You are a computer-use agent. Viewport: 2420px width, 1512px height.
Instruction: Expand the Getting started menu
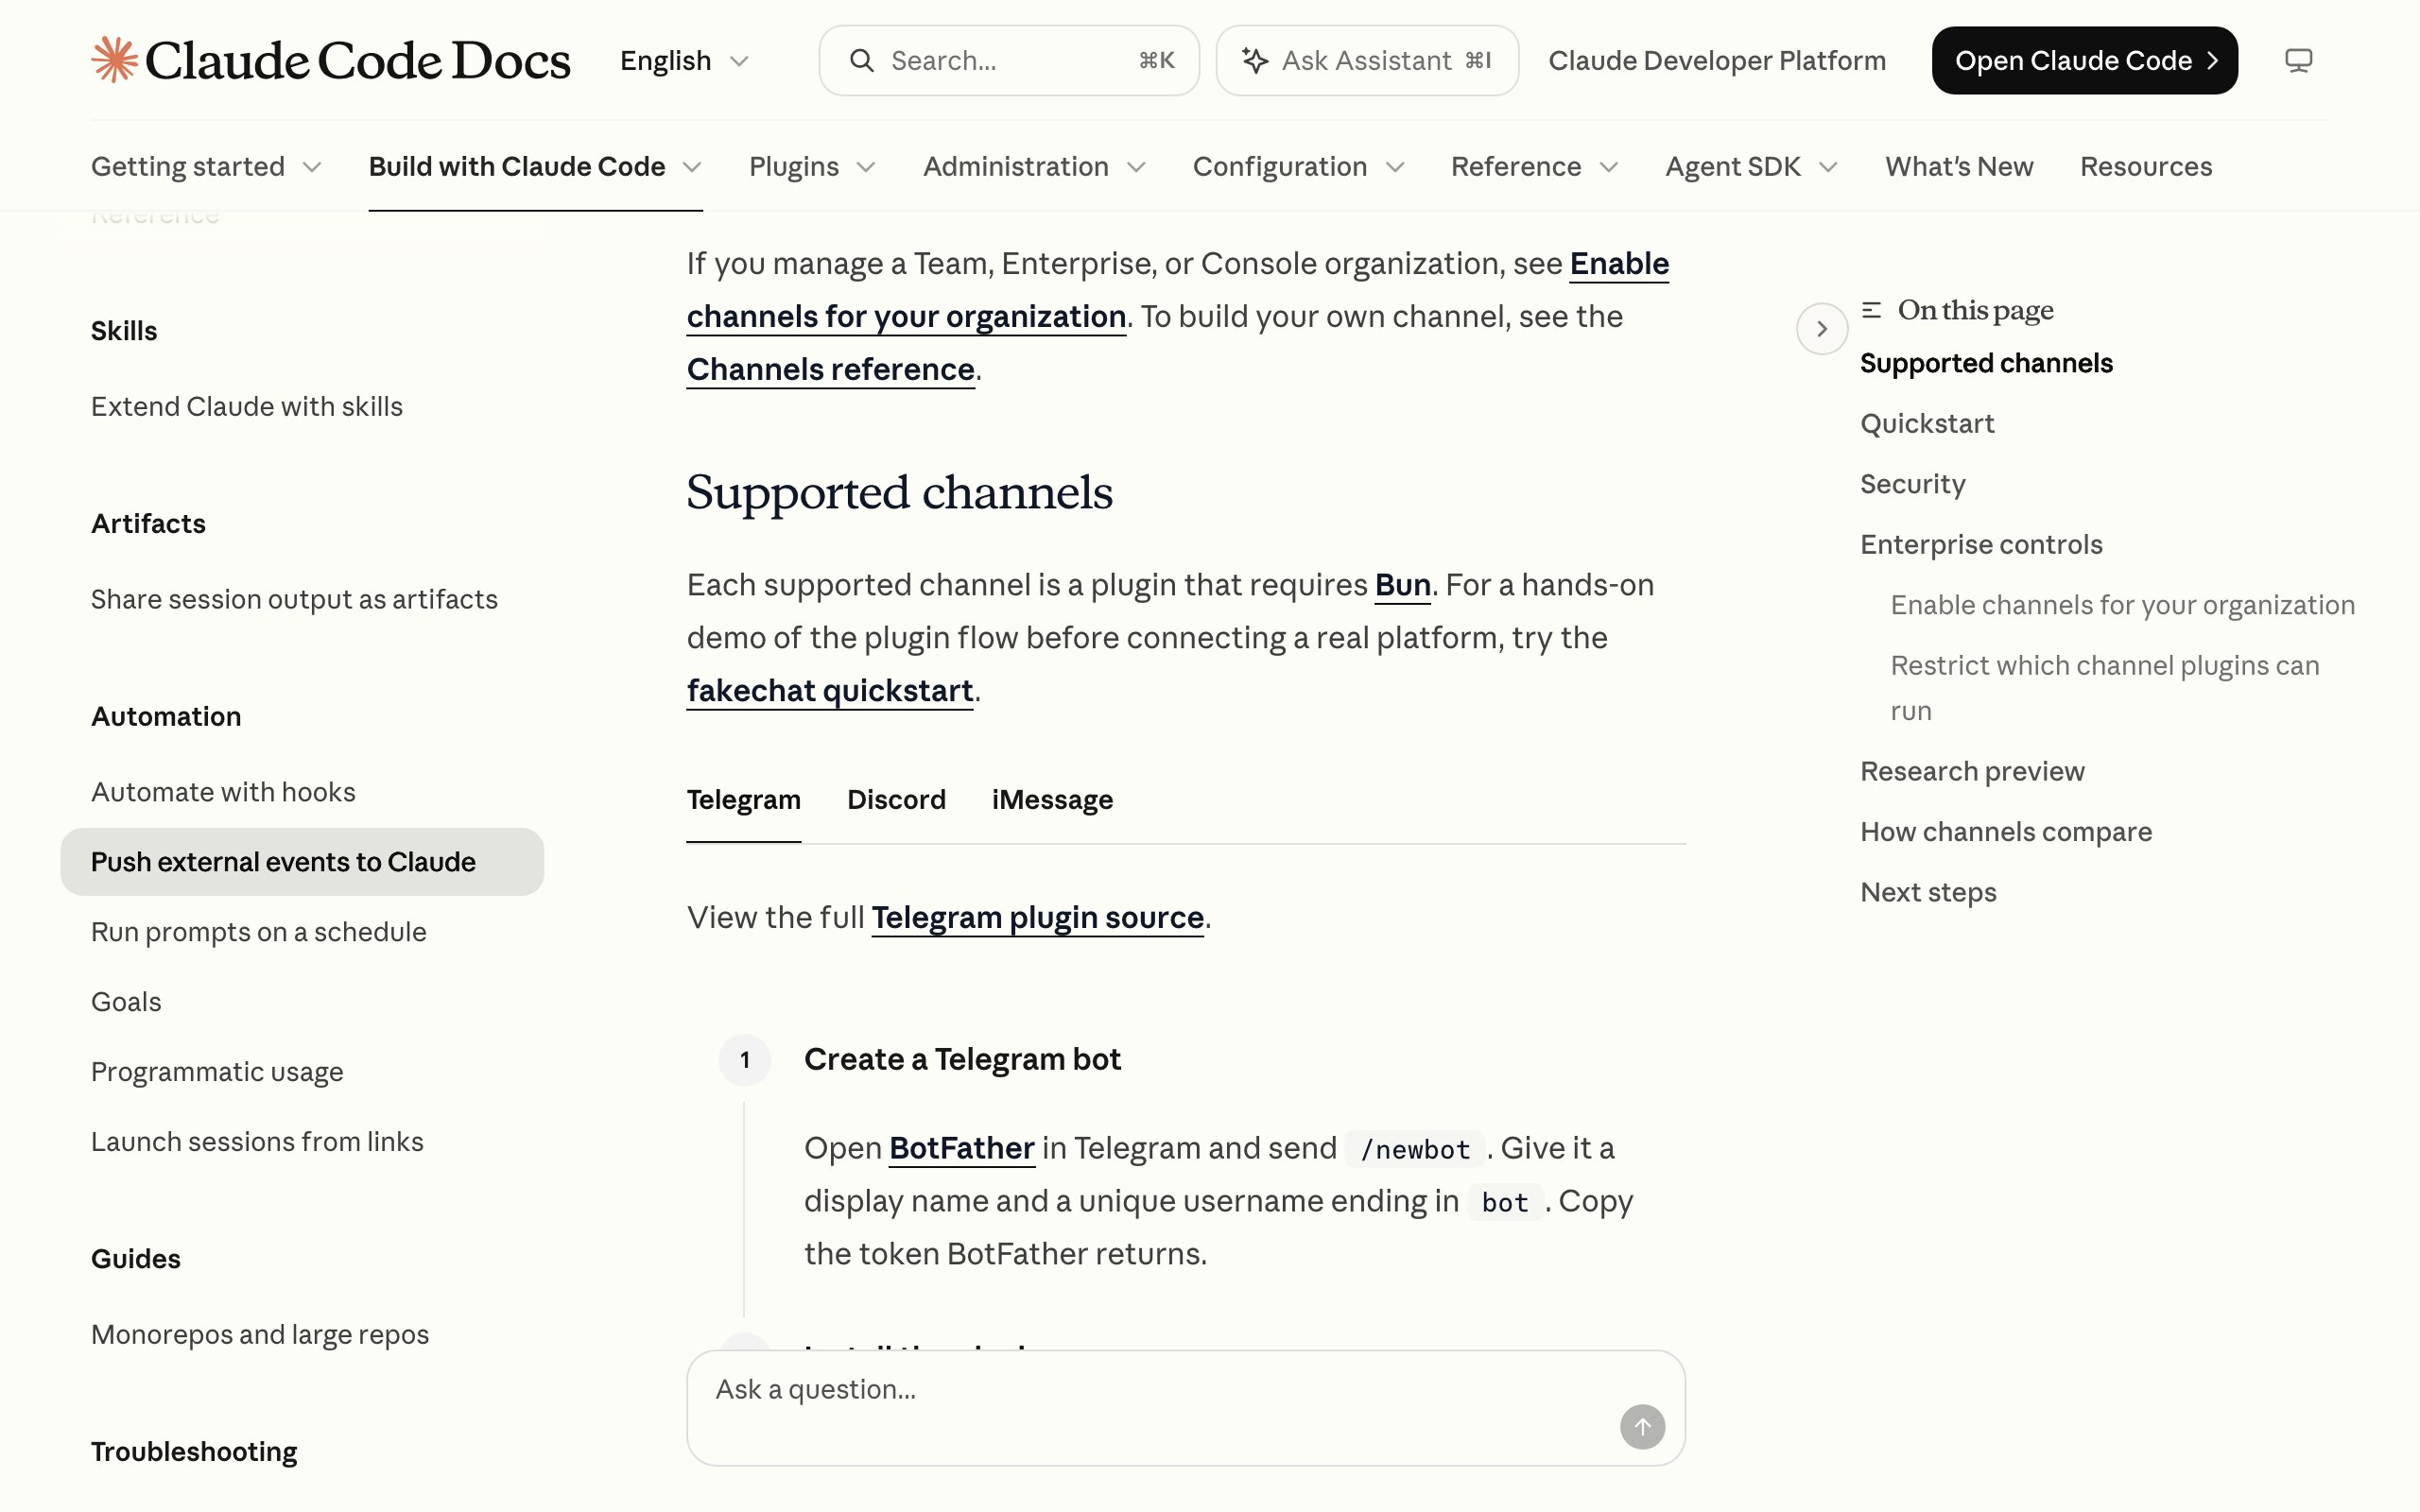click(x=206, y=166)
